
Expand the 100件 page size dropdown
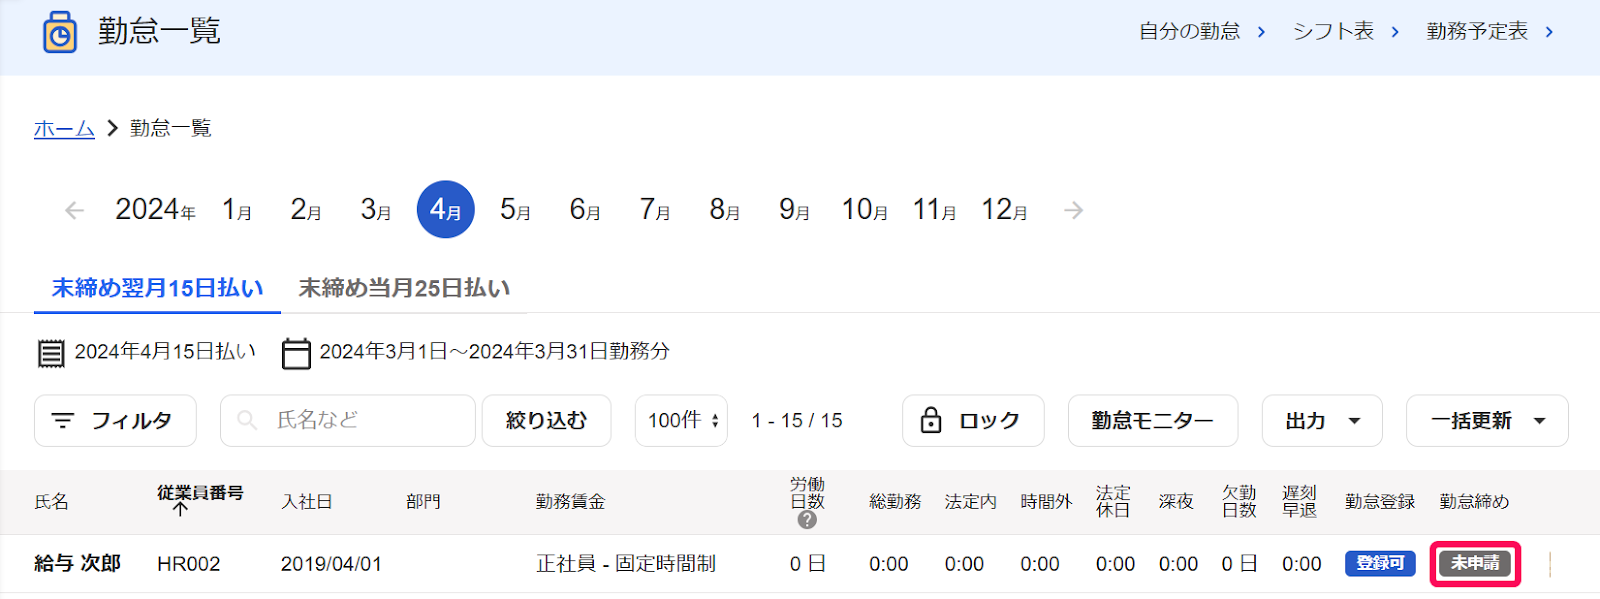point(681,421)
